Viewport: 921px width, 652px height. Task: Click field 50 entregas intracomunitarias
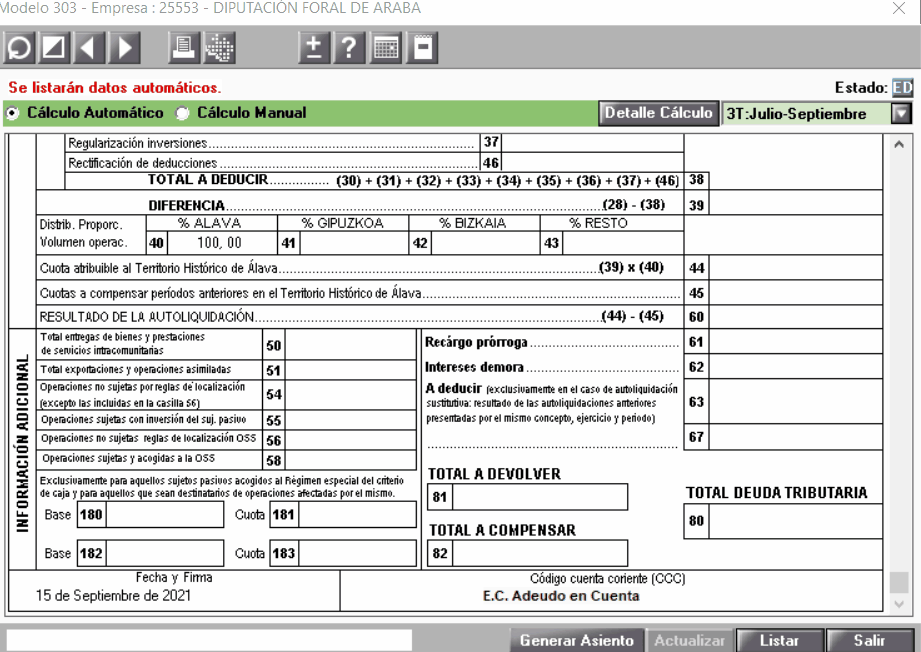(351, 345)
